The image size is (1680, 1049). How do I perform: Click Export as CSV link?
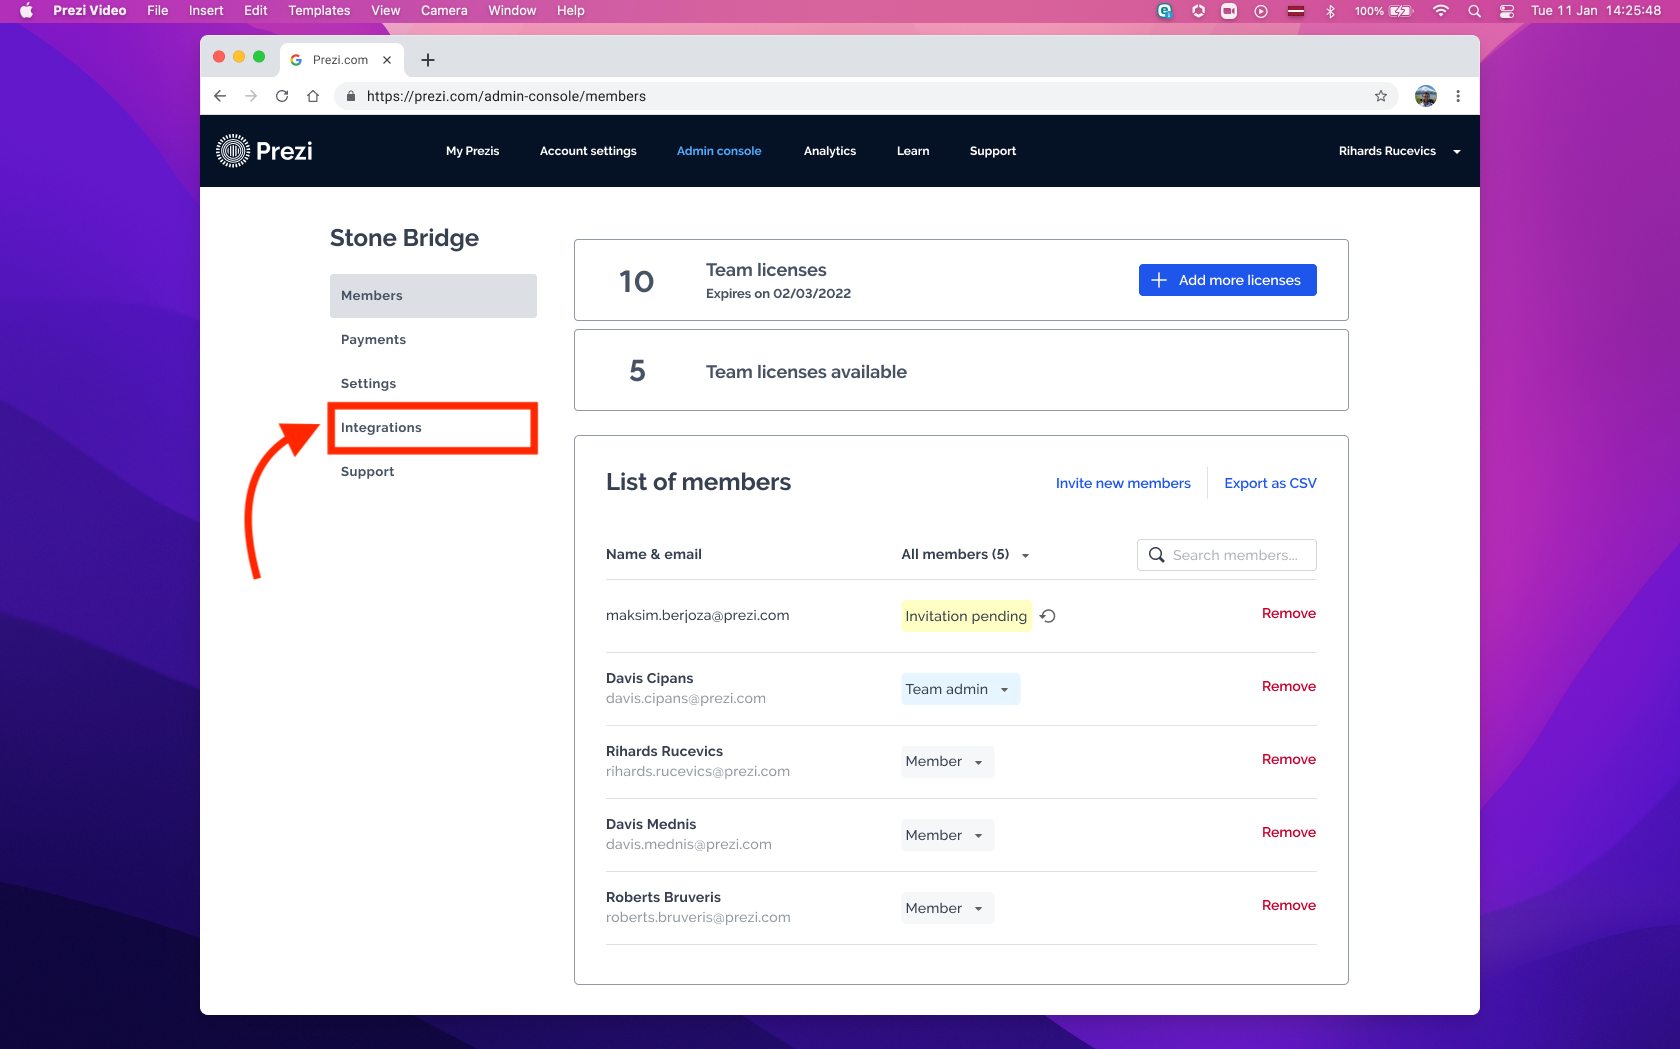pos(1270,483)
